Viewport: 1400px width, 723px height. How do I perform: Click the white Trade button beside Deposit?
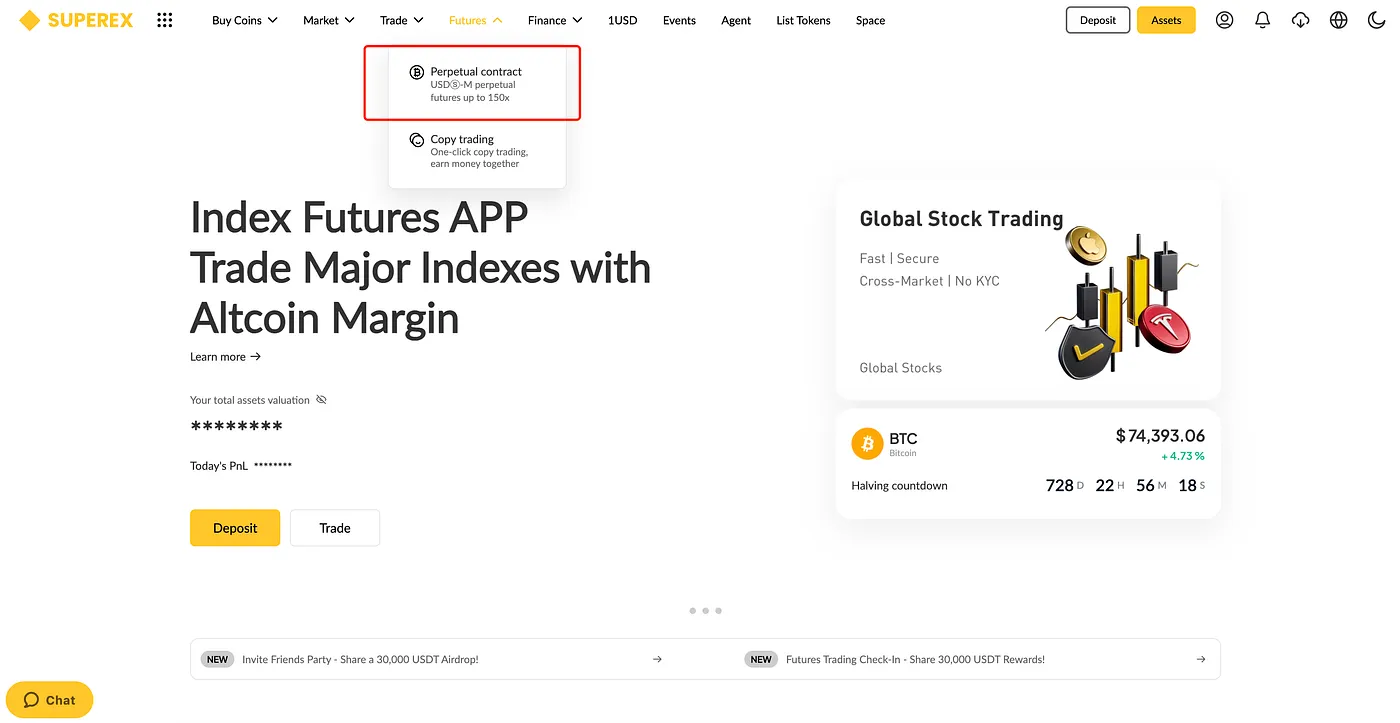[335, 528]
